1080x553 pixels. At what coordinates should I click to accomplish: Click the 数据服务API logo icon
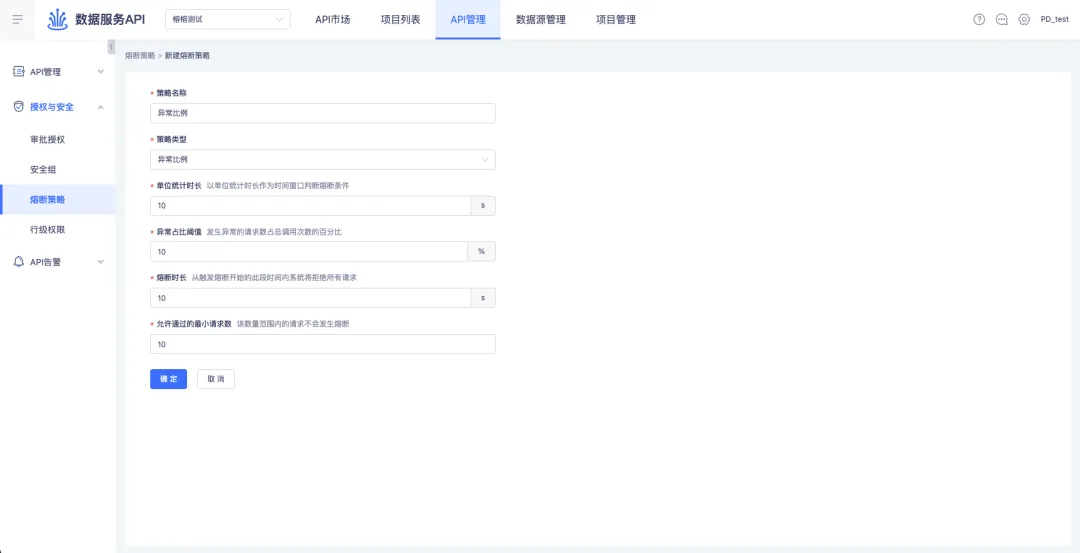tap(57, 19)
